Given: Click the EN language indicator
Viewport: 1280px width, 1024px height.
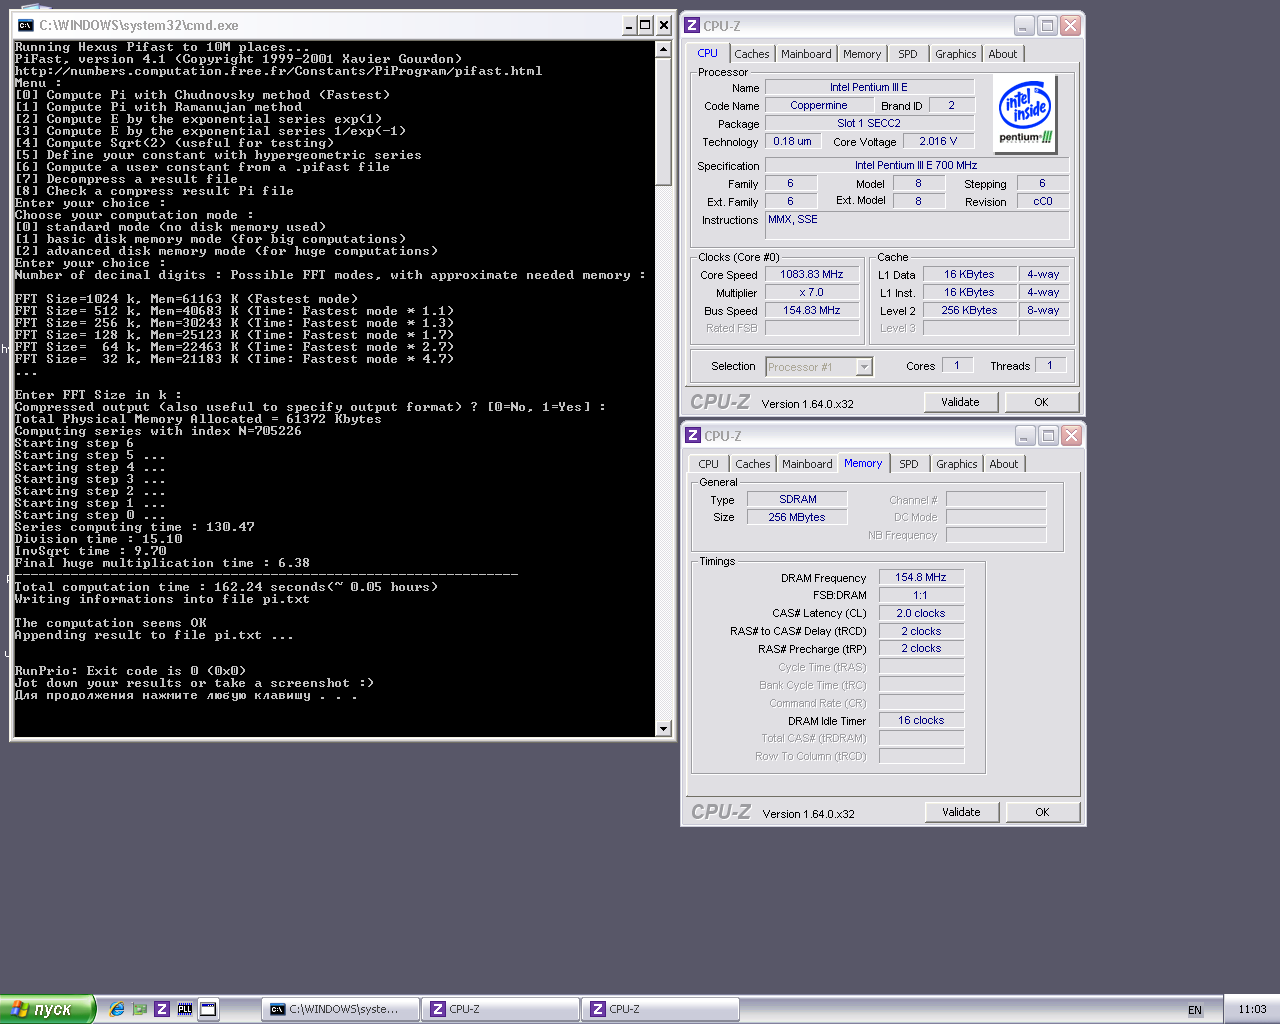Looking at the screenshot, I should (x=1195, y=1010).
